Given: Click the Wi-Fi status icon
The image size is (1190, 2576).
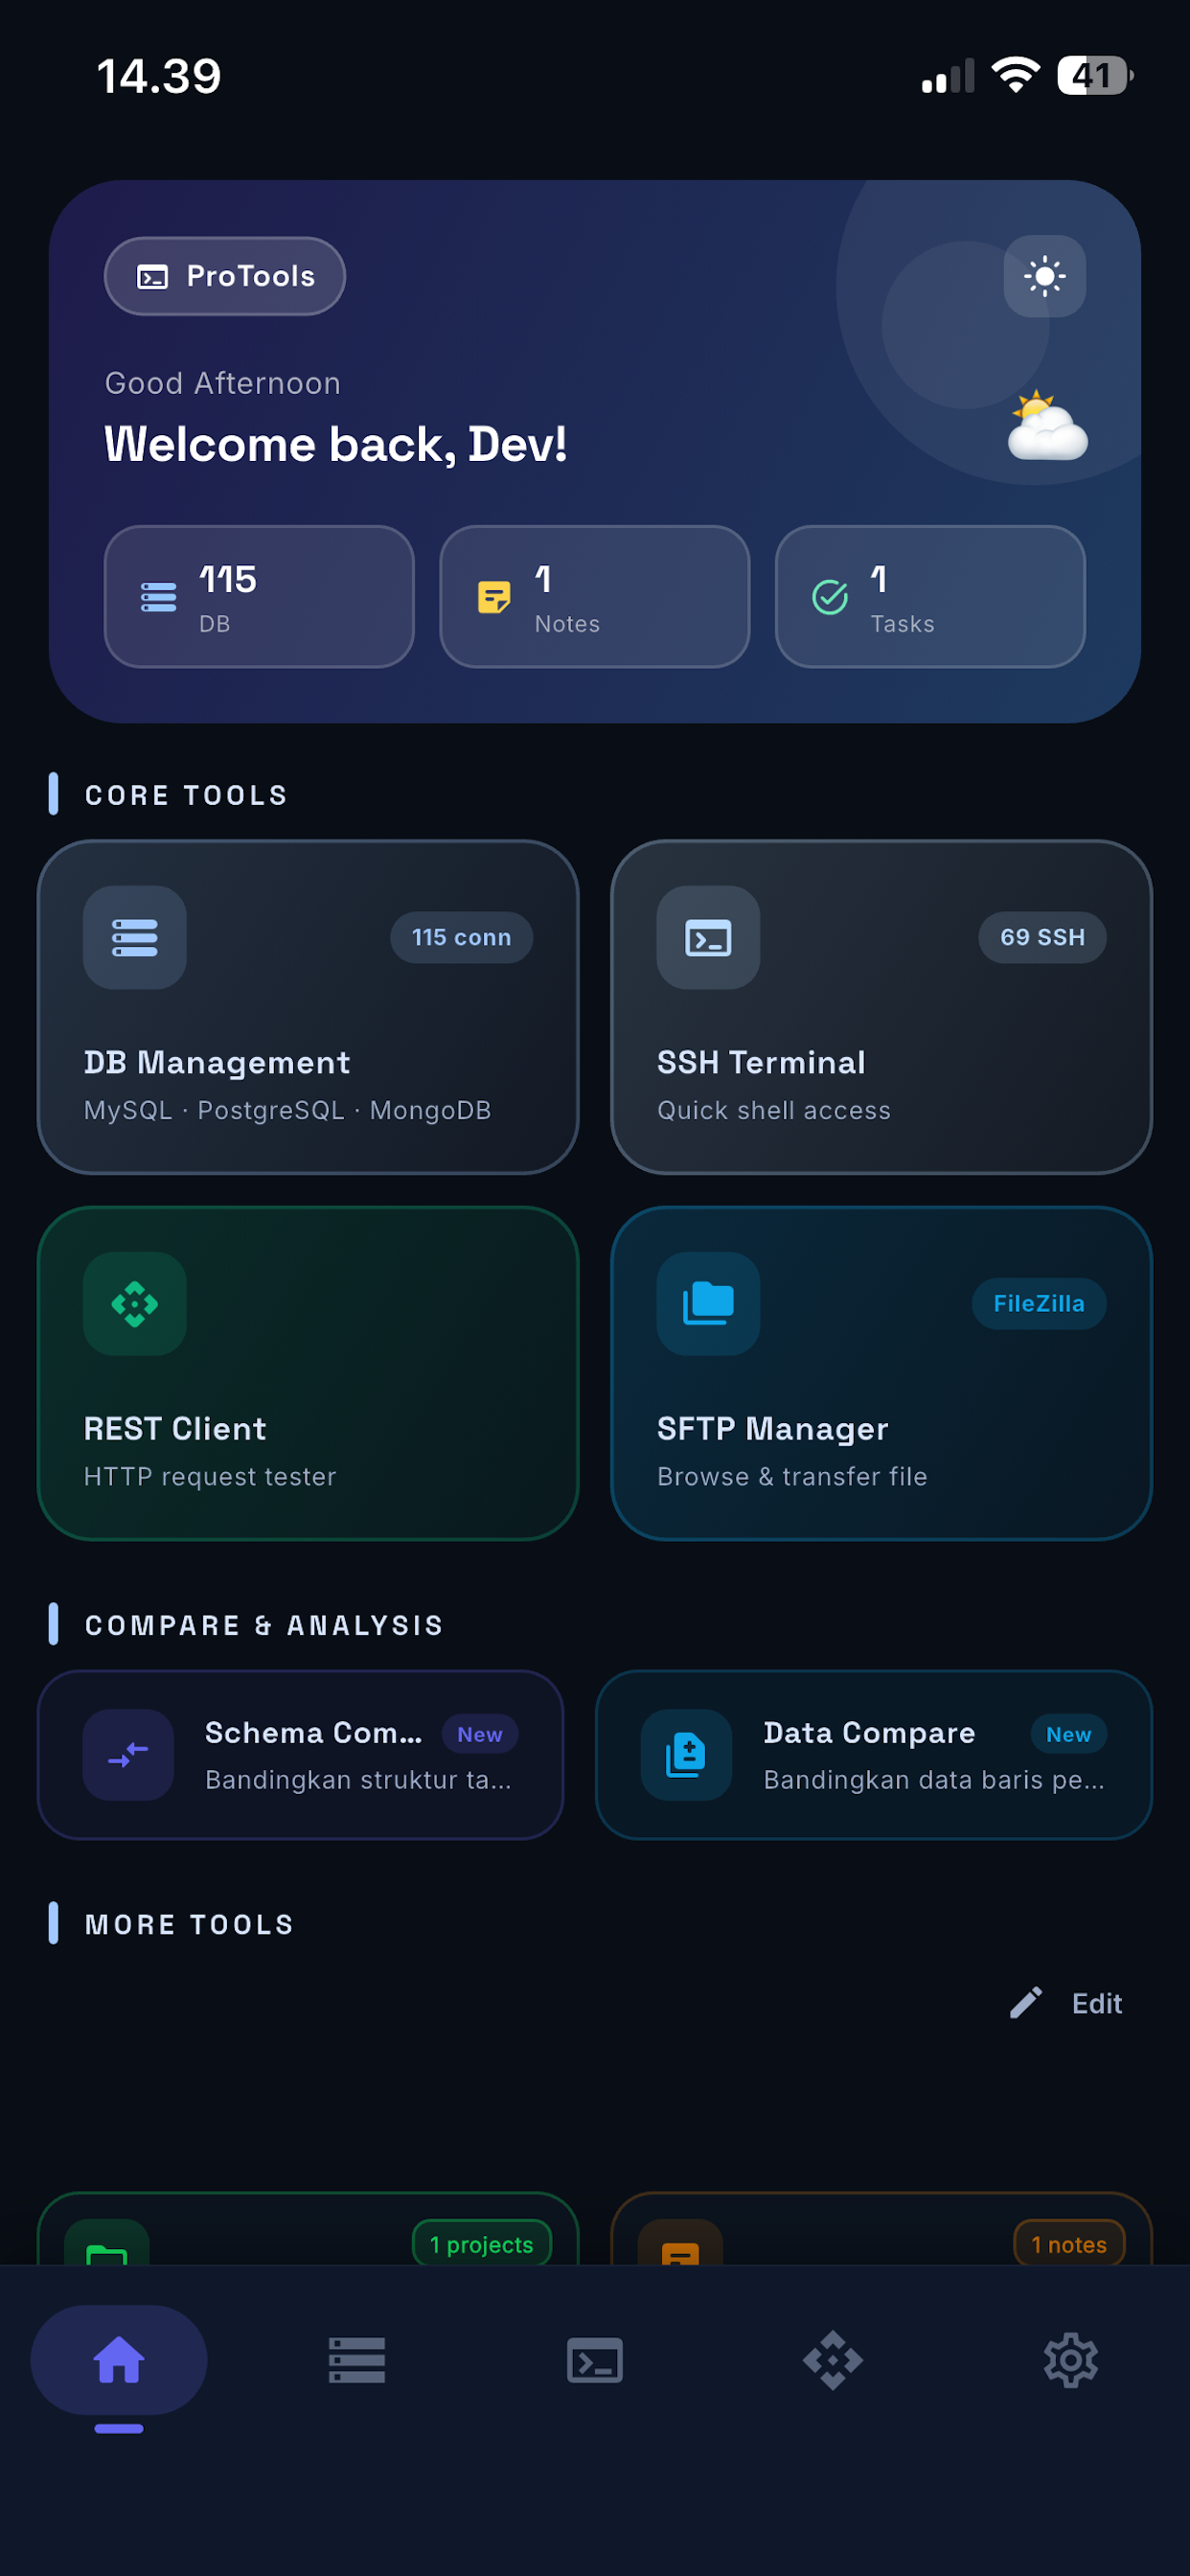Looking at the screenshot, I should [1016, 76].
